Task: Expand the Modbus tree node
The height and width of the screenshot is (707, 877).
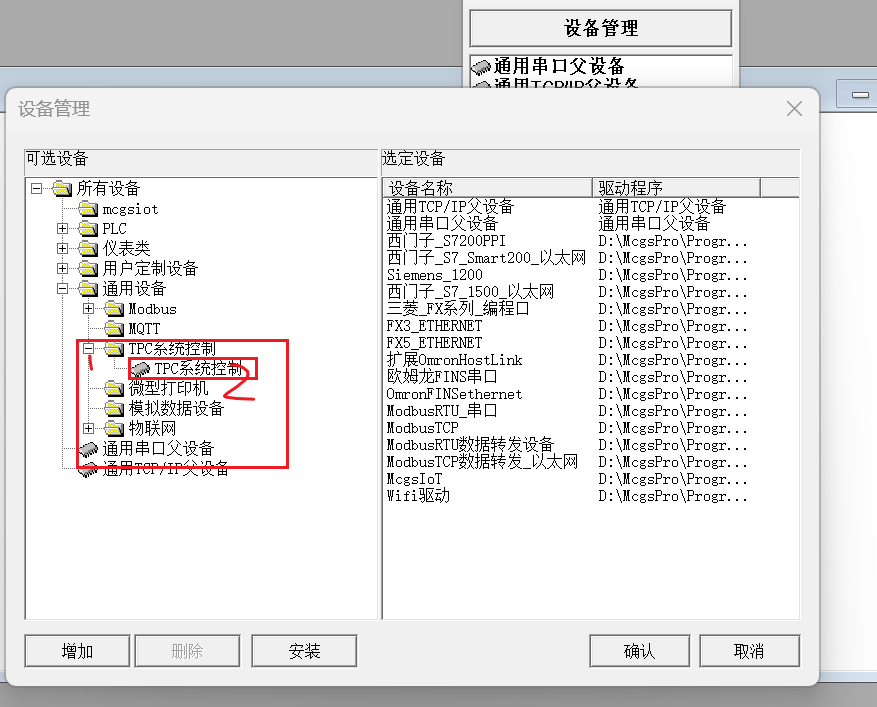Action: (89, 309)
